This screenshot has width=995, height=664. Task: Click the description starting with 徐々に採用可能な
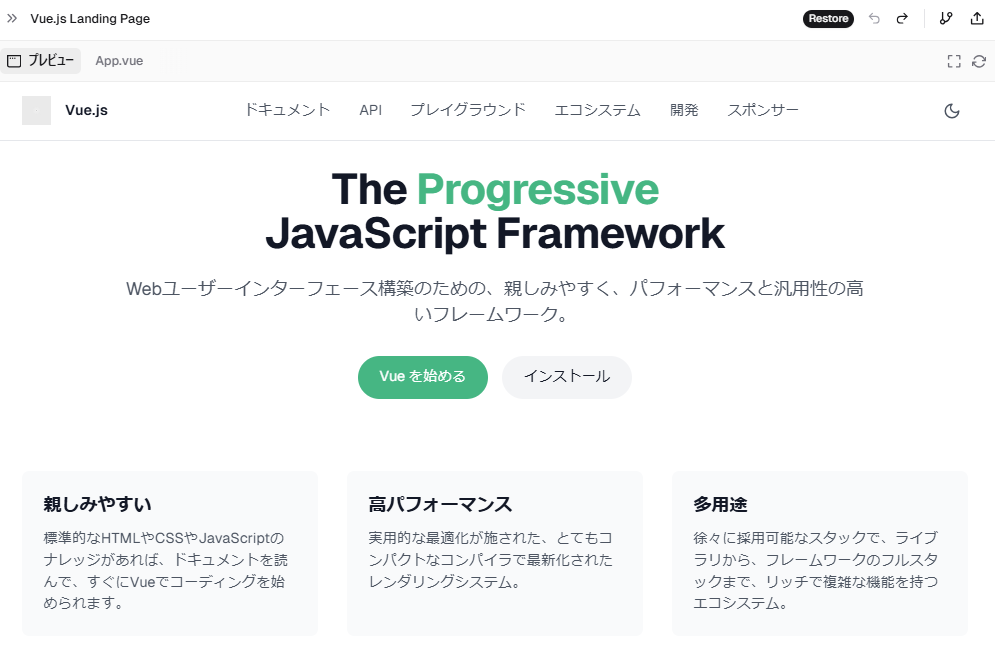[x=815, y=570]
